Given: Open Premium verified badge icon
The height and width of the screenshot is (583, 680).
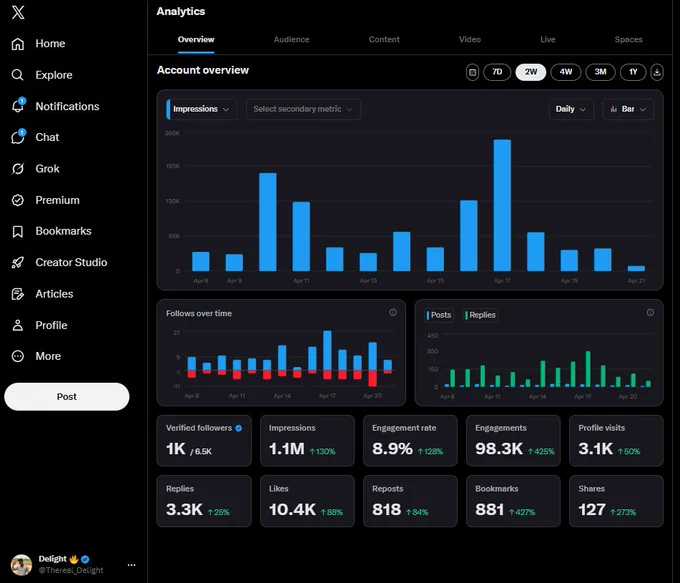Looking at the screenshot, I should pyautogui.click(x=17, y=200).
